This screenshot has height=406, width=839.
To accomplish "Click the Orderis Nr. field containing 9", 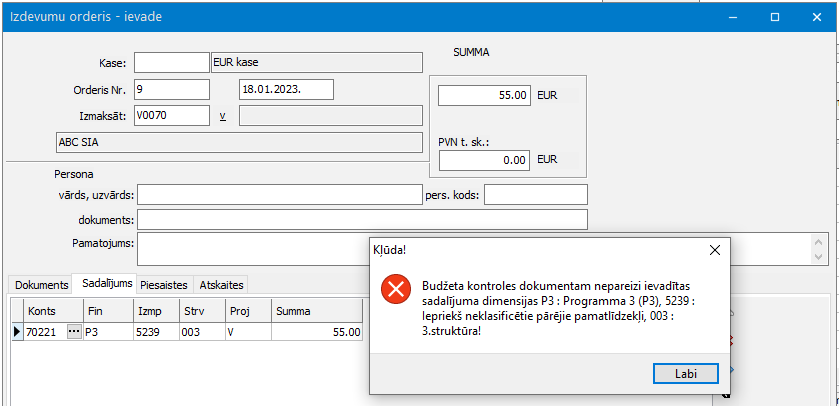I will [x=172, y=89].
